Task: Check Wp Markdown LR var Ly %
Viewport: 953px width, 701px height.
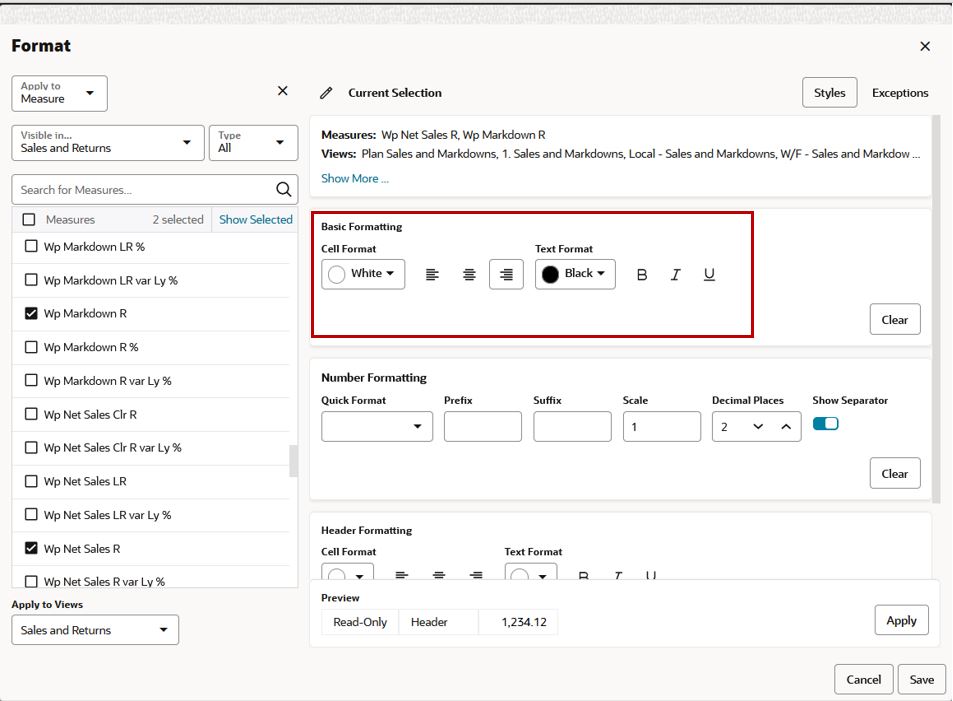Action: point(30,280)
